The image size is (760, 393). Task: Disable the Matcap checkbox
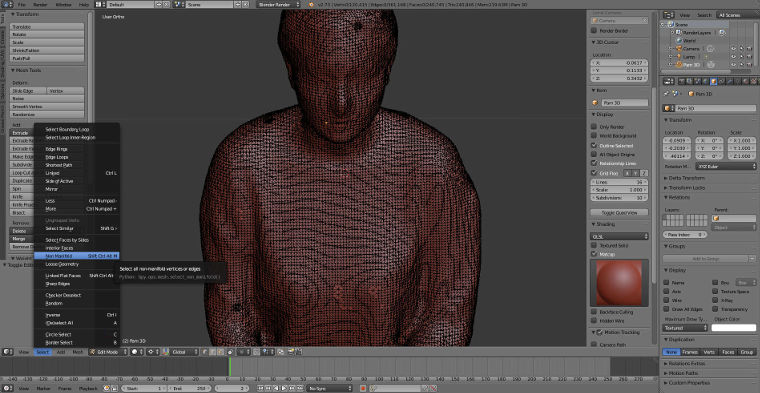click(594, 254)
